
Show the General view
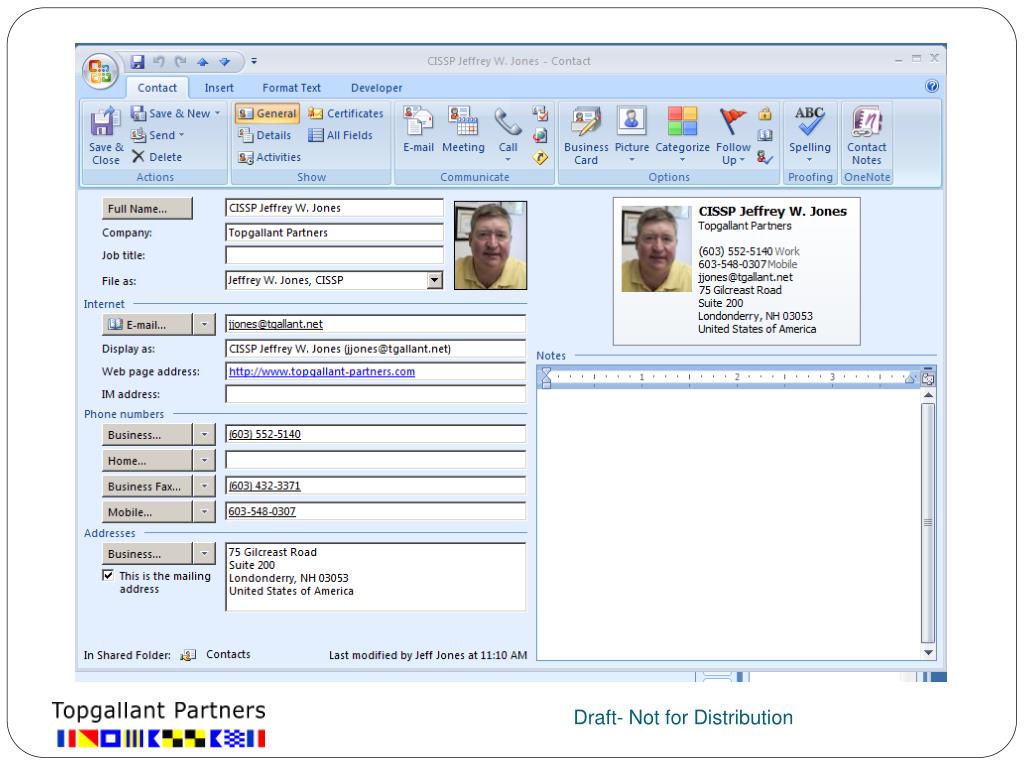click(267, 114)
